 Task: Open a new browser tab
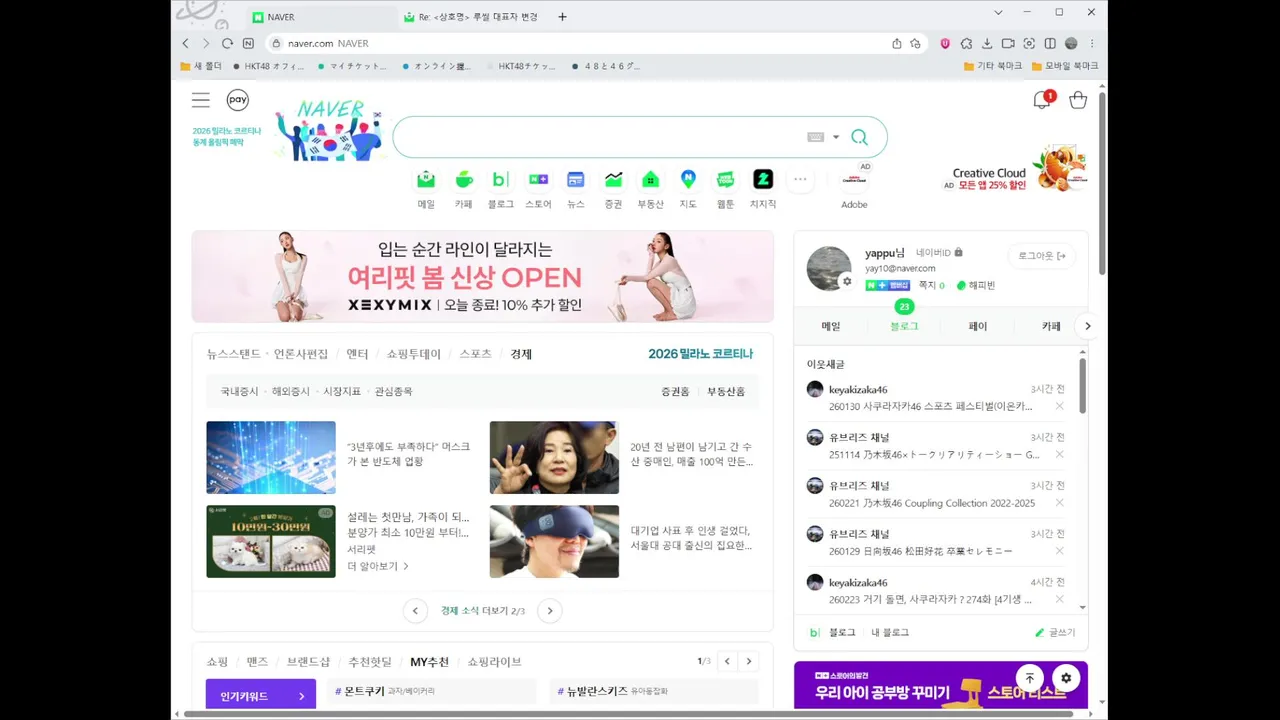pos(562,17)
